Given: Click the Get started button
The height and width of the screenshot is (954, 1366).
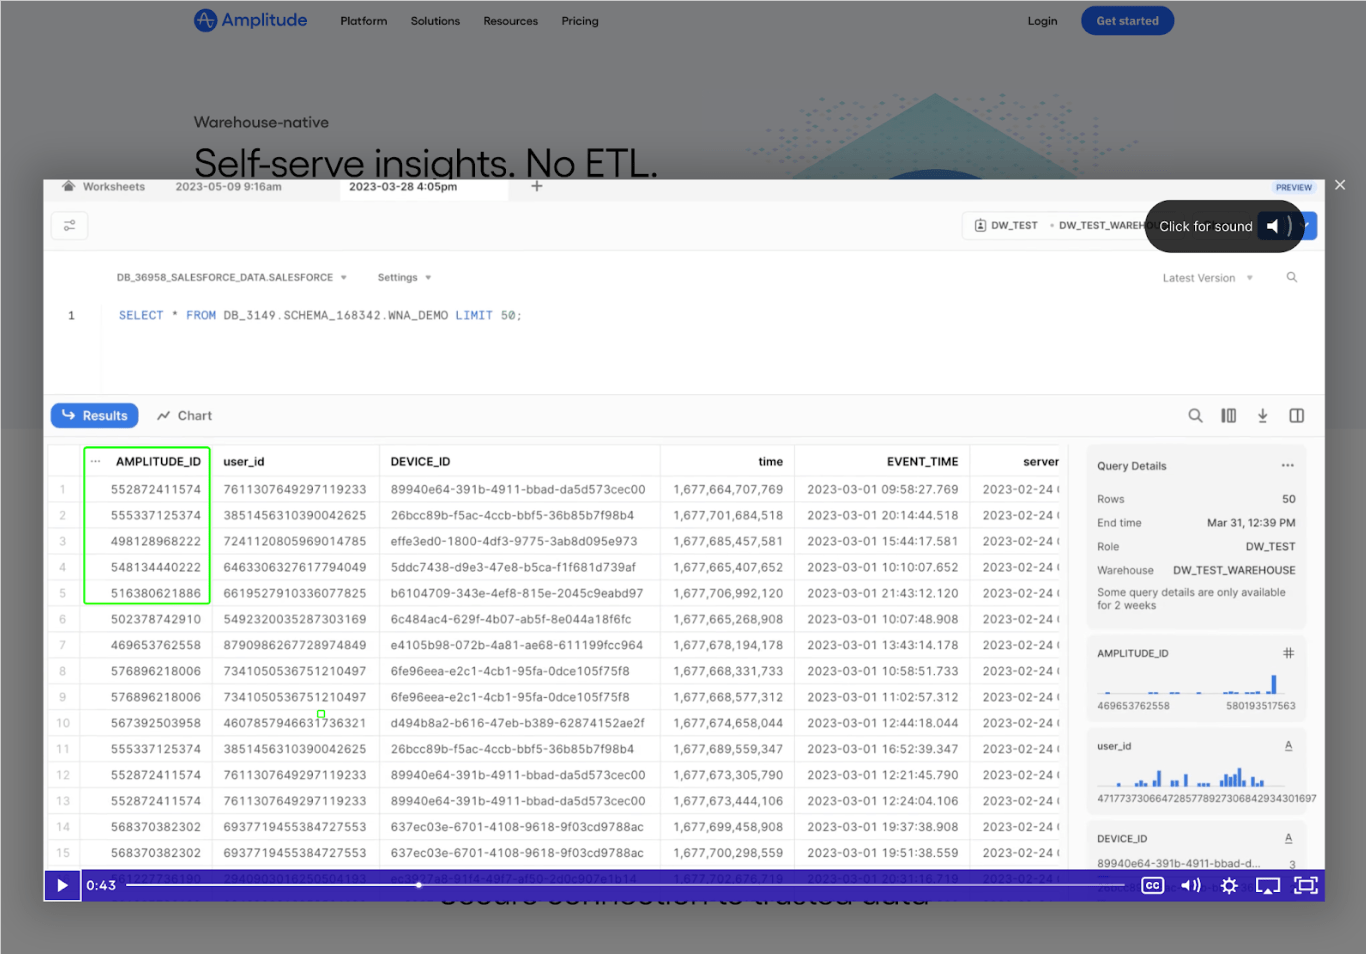Looking at the screenshot, I should [1127, 21].
